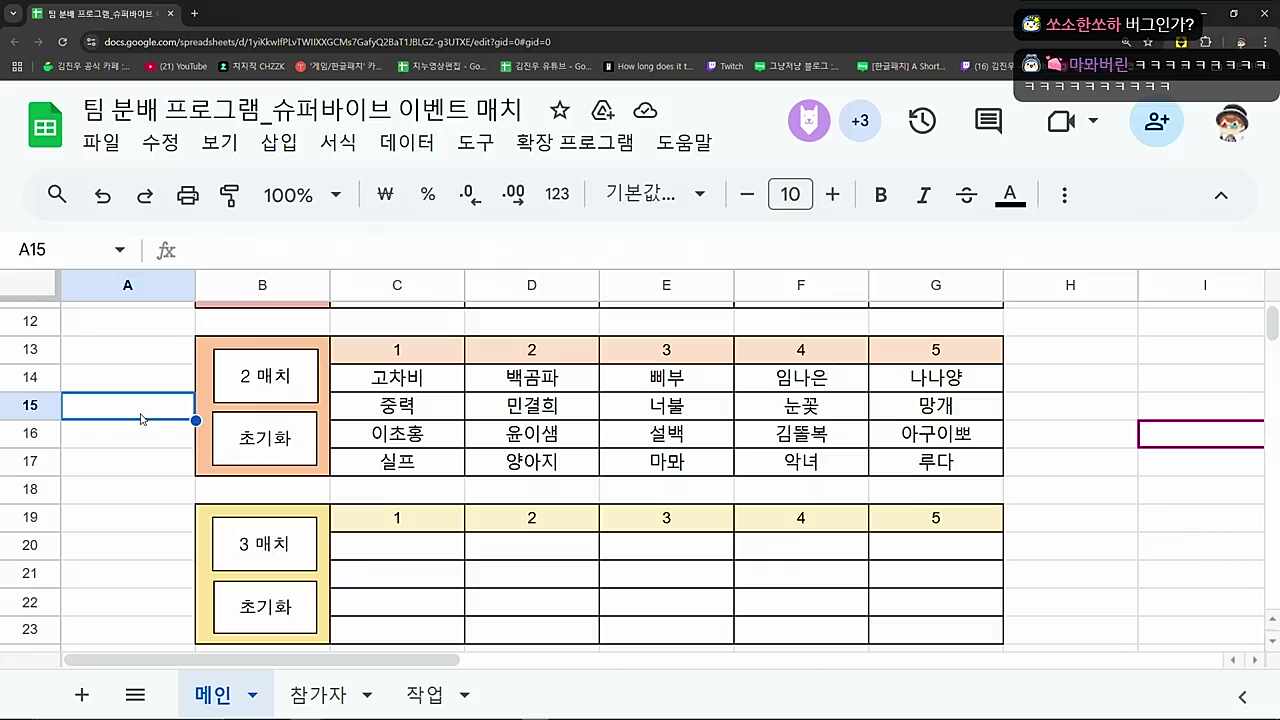Activate the paint format tool
Image resolution: width=1280 pixels, height=720 pixels.
pyautogui.click(x=230, y=195)
